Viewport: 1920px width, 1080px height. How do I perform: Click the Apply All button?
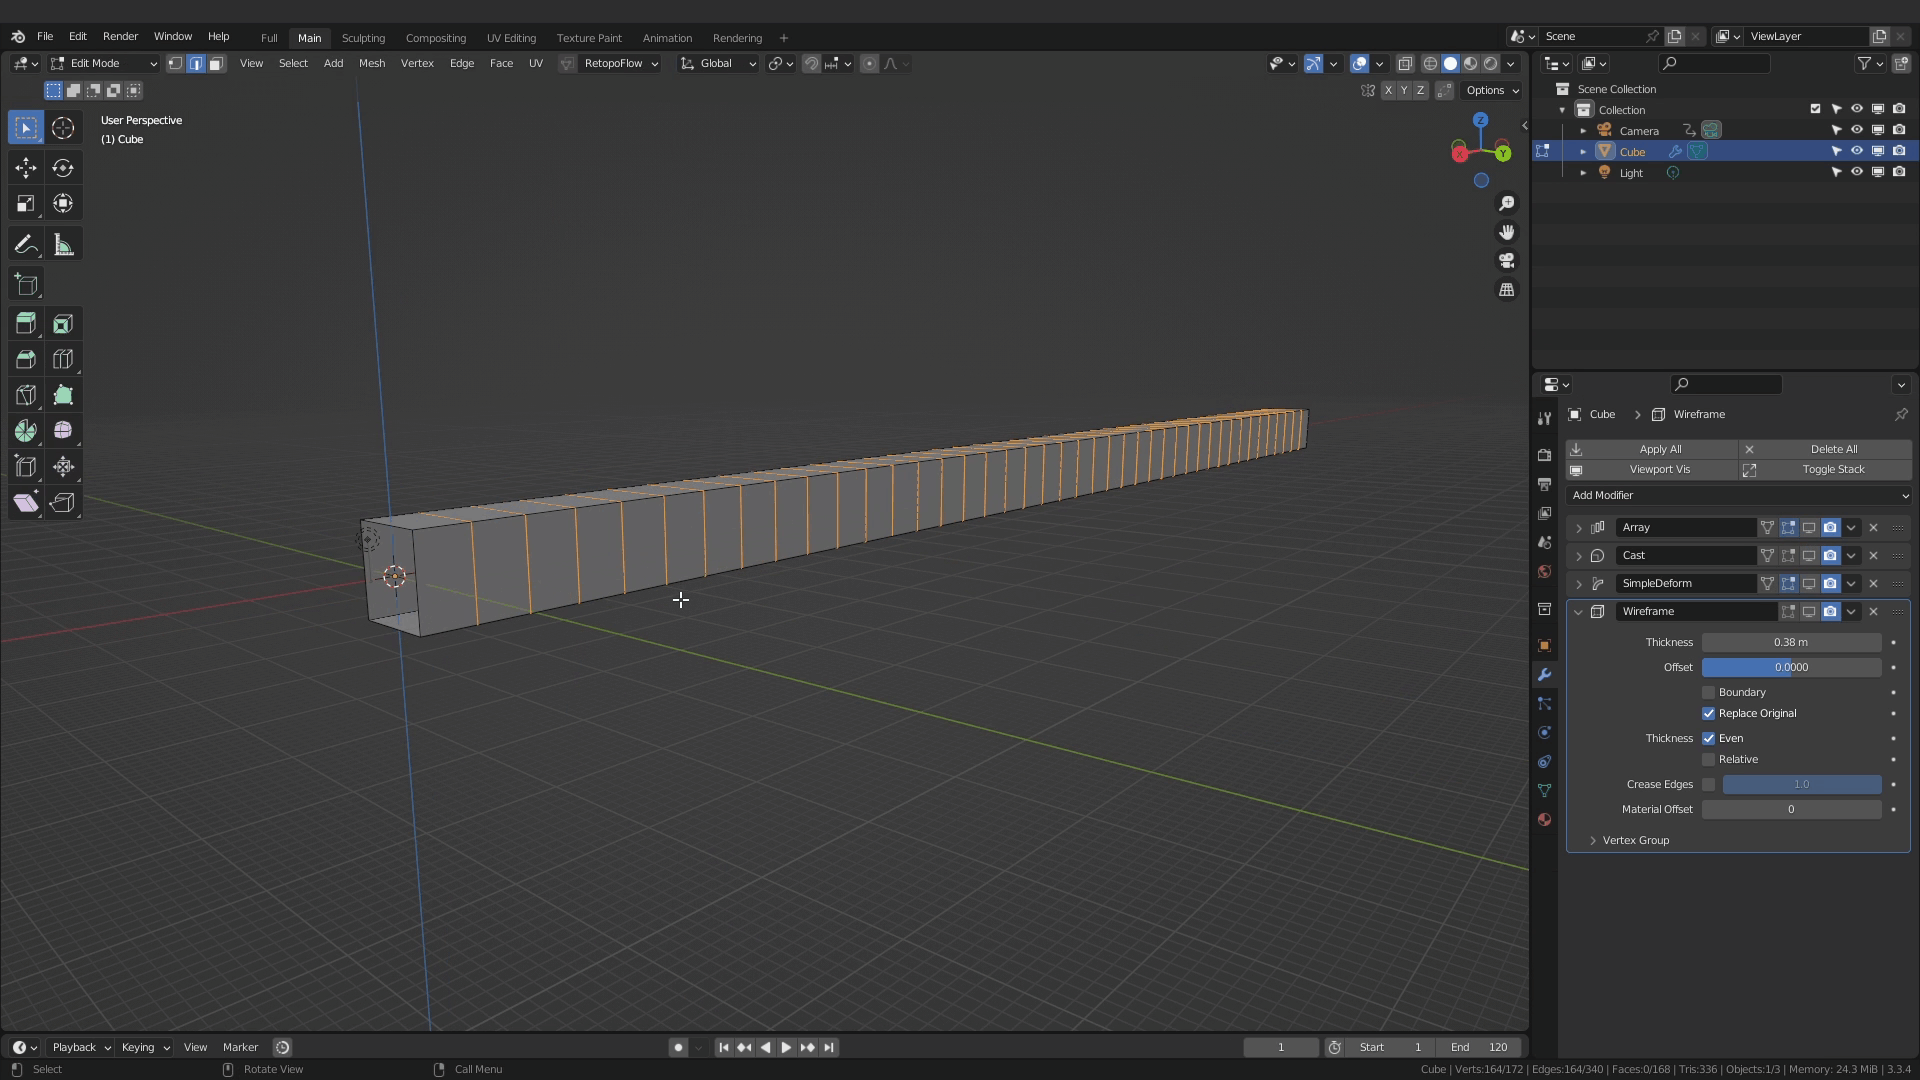click(1659, 449)
